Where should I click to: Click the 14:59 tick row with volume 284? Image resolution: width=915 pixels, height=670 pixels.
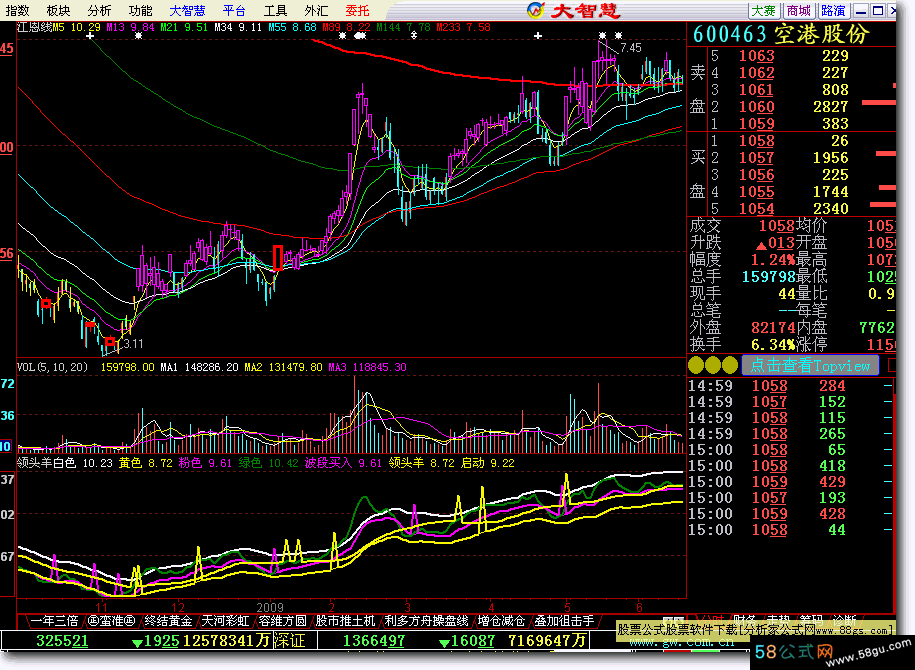click(790, 386)
